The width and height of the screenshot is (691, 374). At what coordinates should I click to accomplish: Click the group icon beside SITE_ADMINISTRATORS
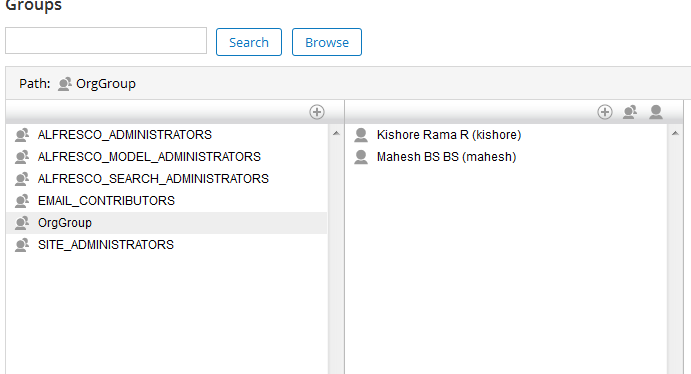coord(22,245)
